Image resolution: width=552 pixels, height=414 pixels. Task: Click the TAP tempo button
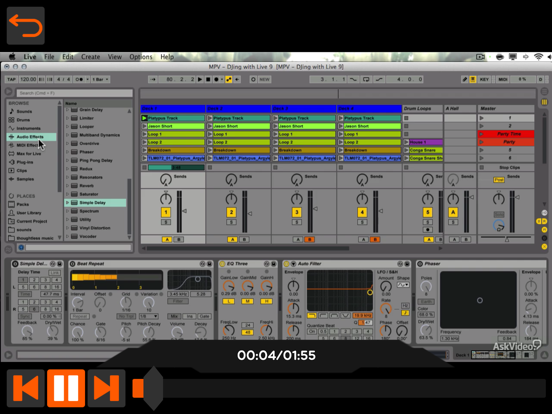pos(11,80)
